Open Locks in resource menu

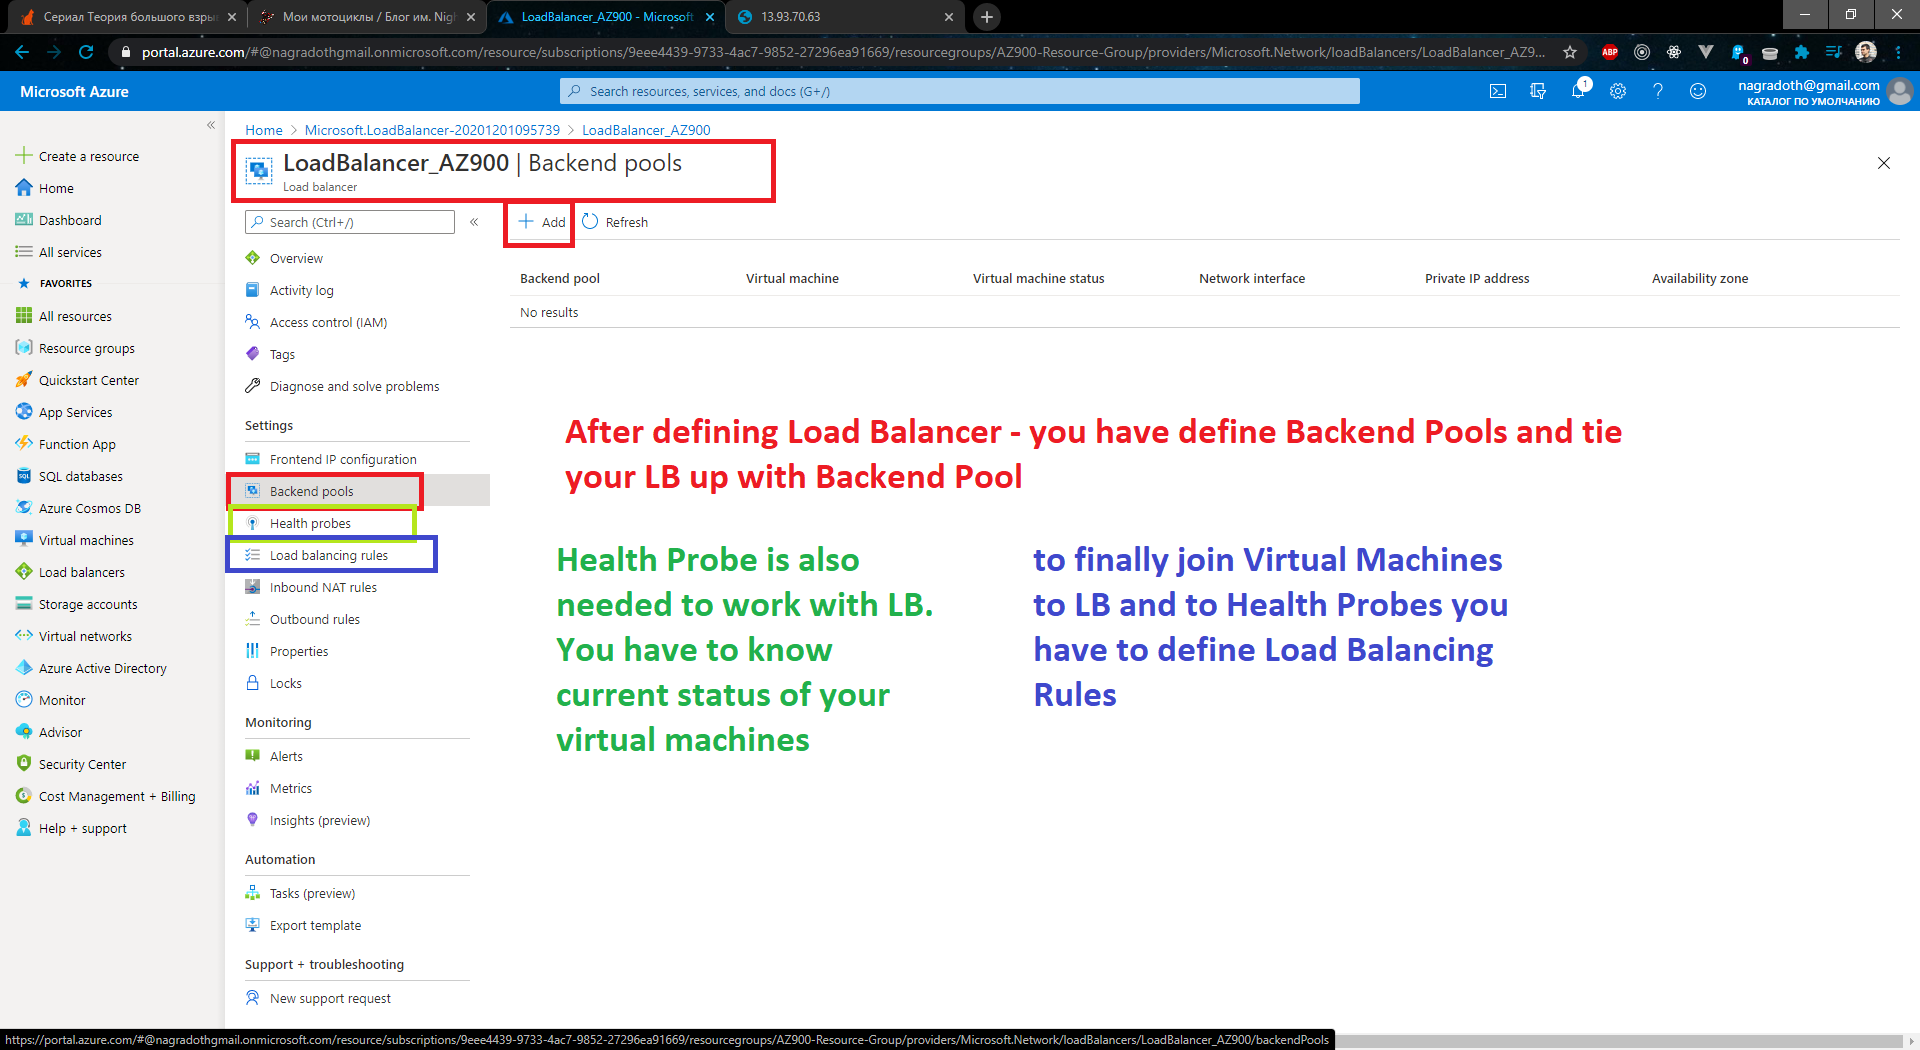[x=274, y=683]
